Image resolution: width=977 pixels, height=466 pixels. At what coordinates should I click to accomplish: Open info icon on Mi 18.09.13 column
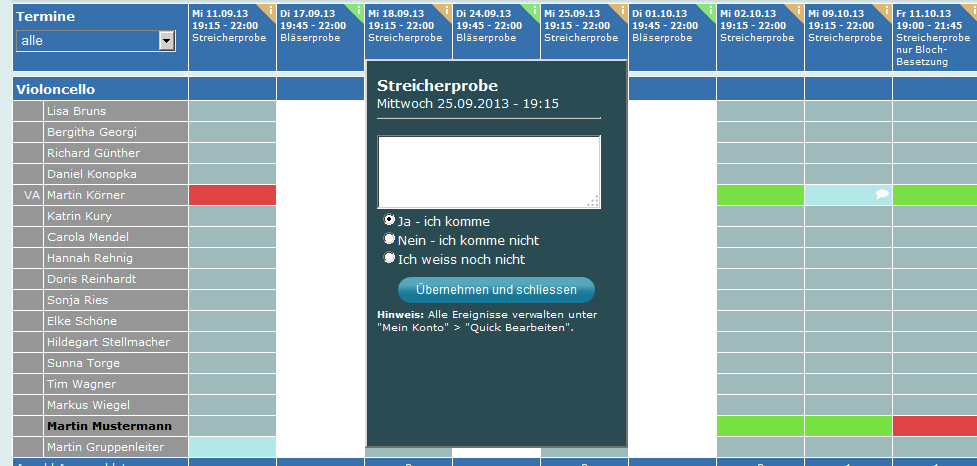(447, 10)
